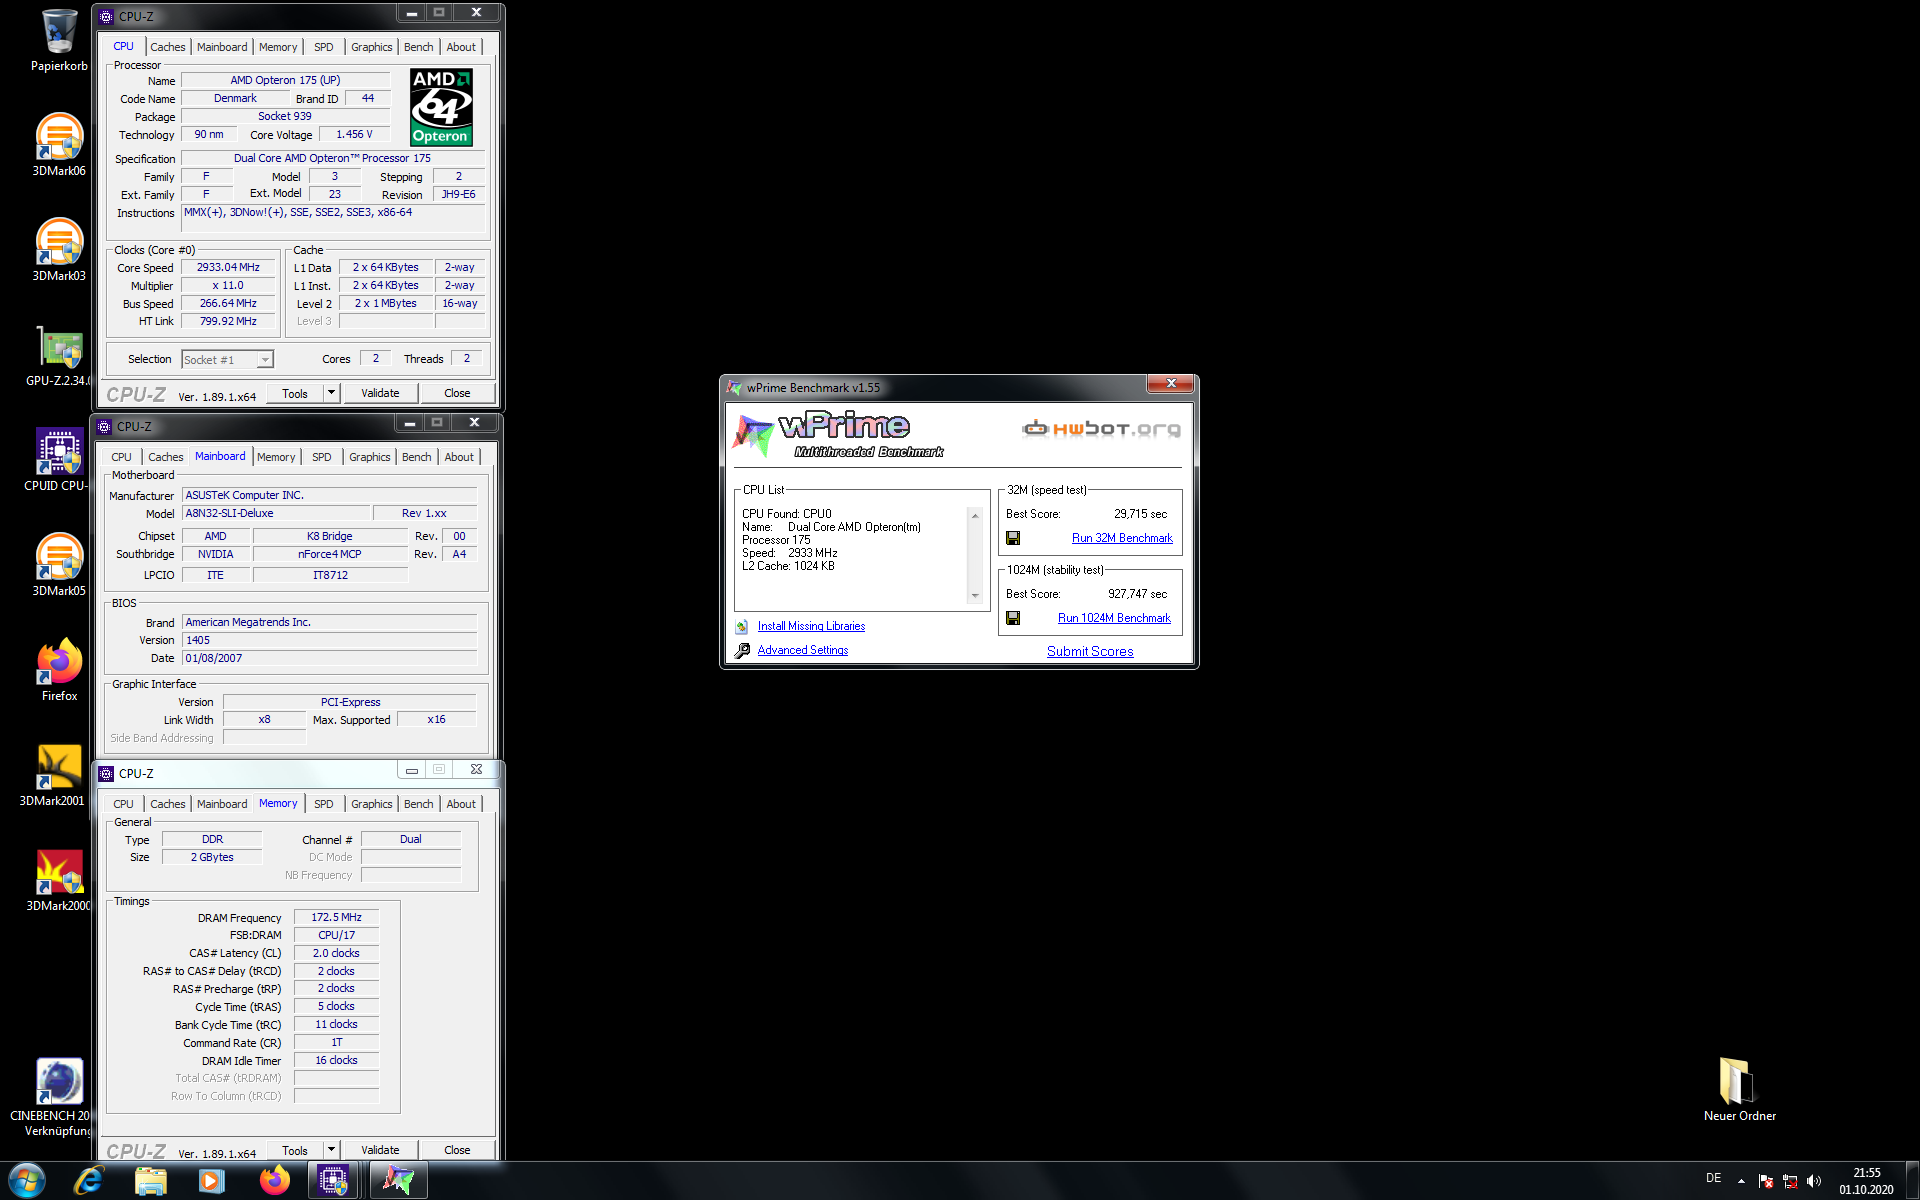The width and height of the screenshot is (1920, 1200).
Task: Open the volume speaker tray icon
Action: [x=1814, y=1181]
